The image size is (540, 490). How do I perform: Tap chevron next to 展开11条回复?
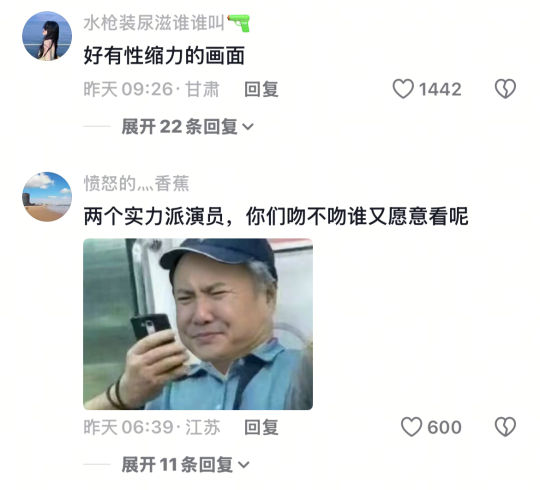tap(243, 465)
